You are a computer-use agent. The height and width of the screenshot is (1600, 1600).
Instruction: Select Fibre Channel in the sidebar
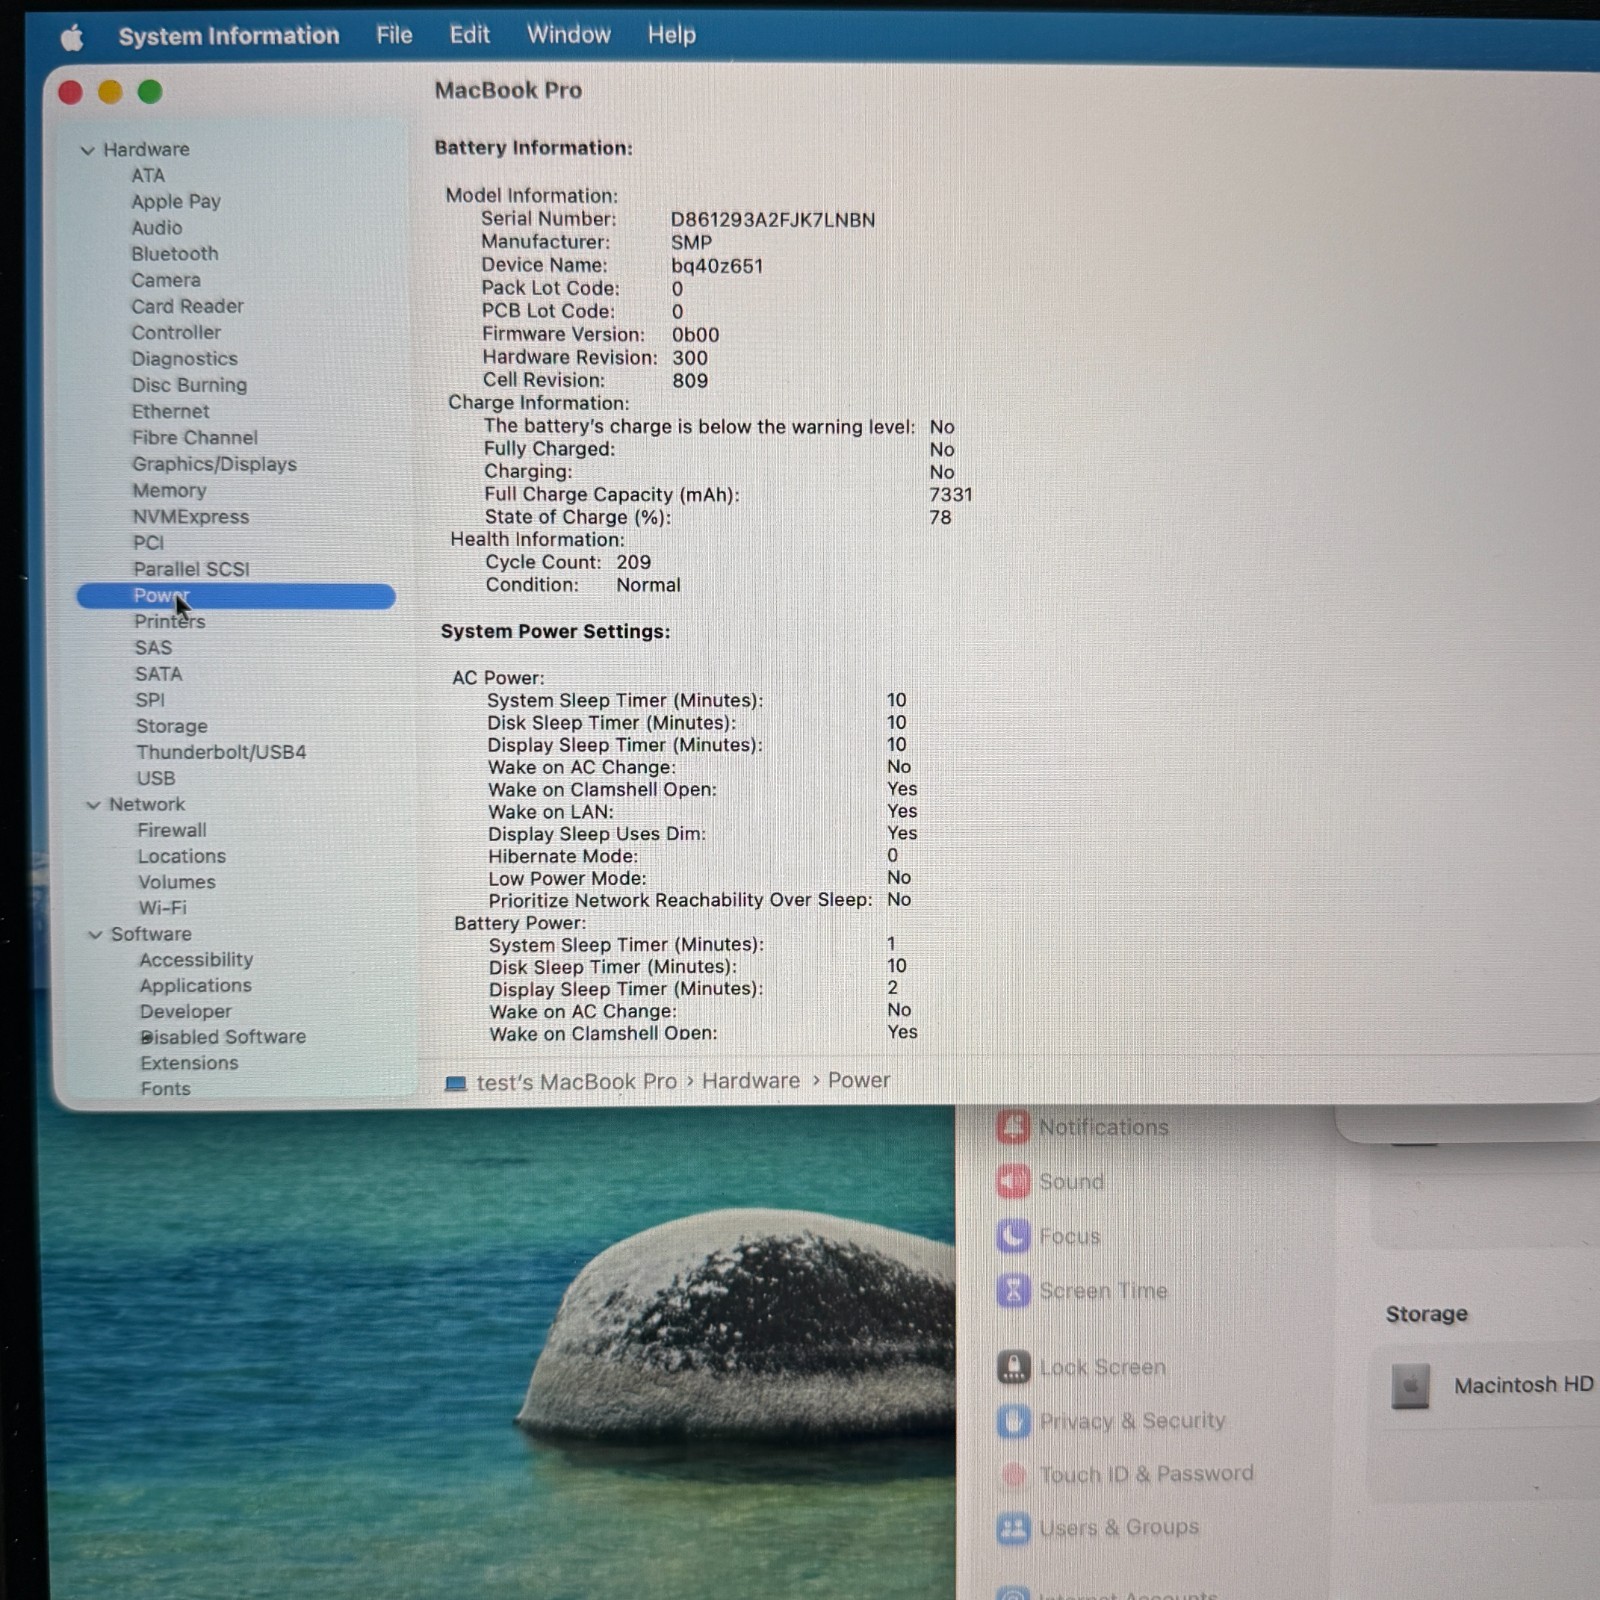(x=195, y=437)
